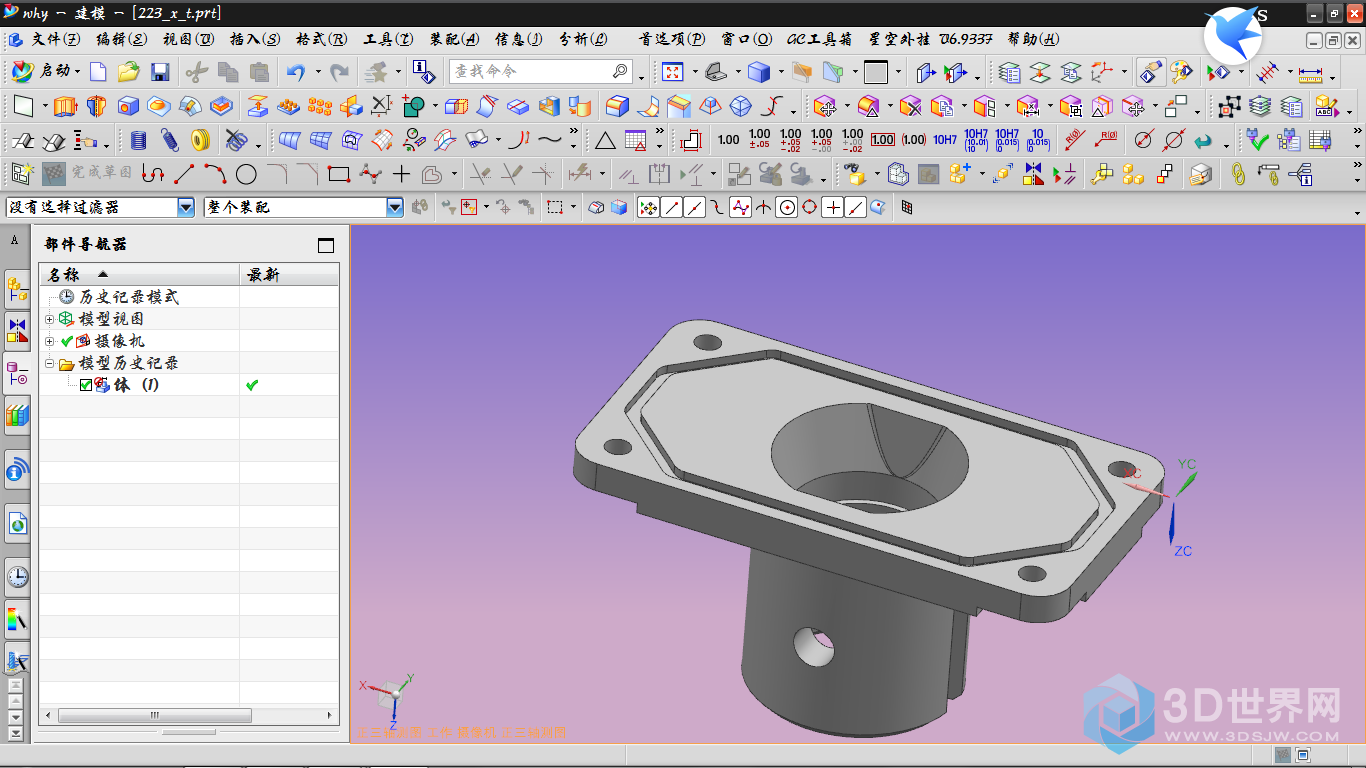
Task: Click the Open folder icon
Action: coord(128,72)
